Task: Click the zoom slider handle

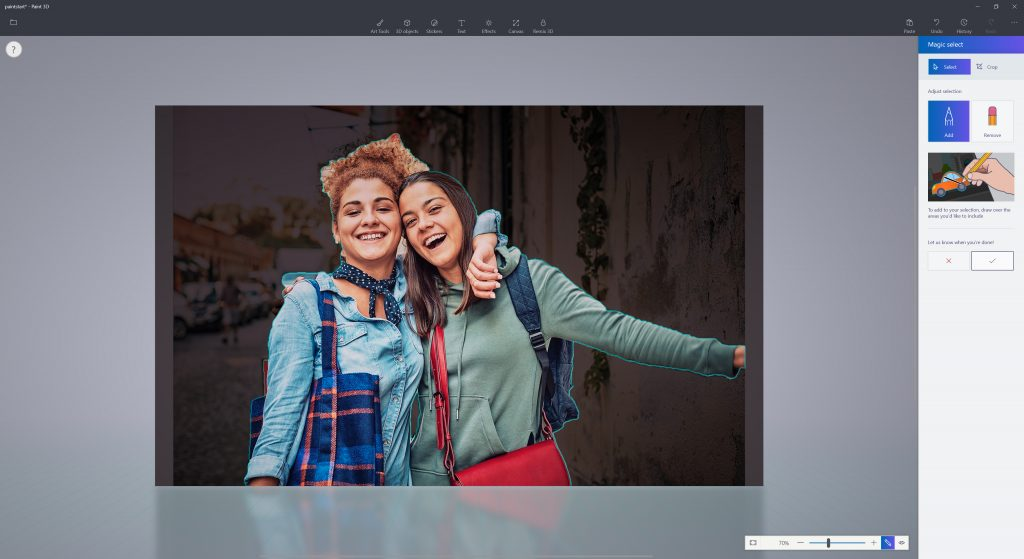Action: 828,543
